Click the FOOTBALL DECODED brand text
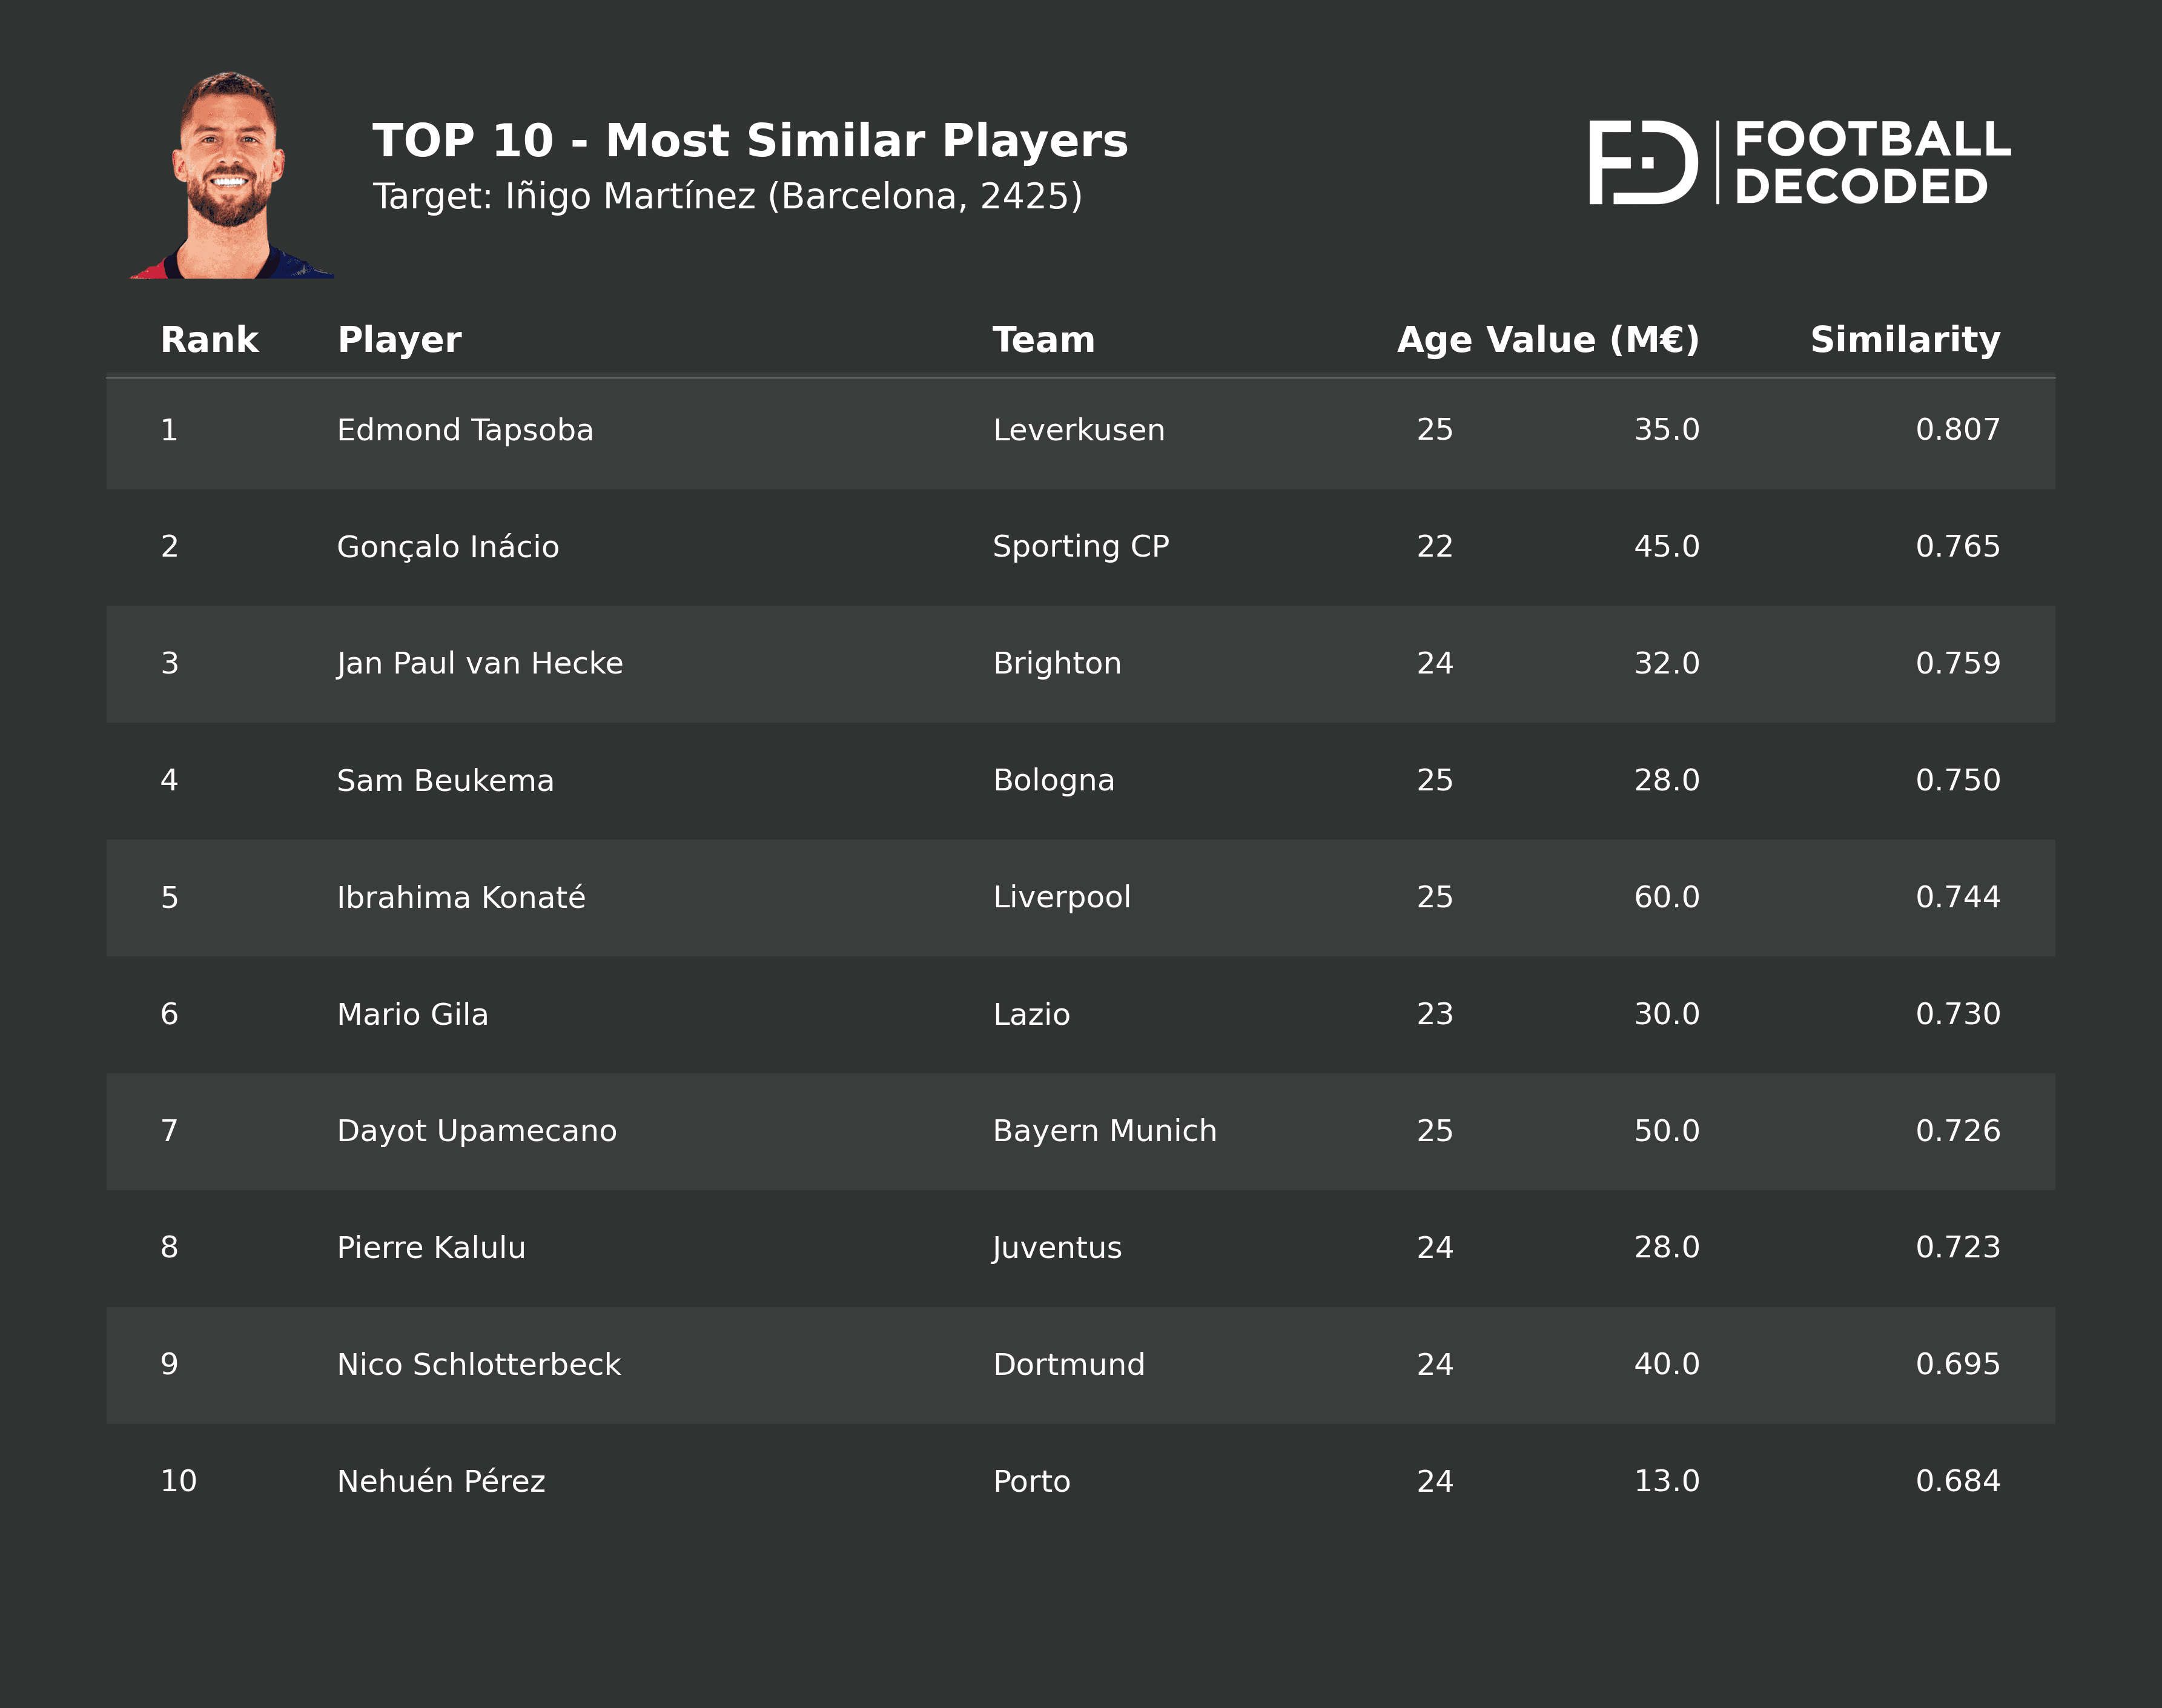 1871,162
